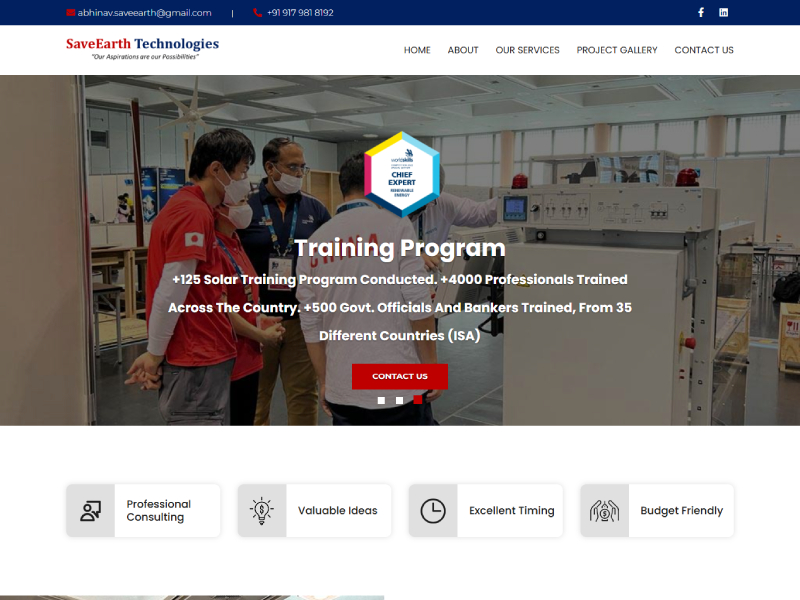Navigate to CONTACT US in navbar
The image size is (800, 600).
(x=704, y=50)
